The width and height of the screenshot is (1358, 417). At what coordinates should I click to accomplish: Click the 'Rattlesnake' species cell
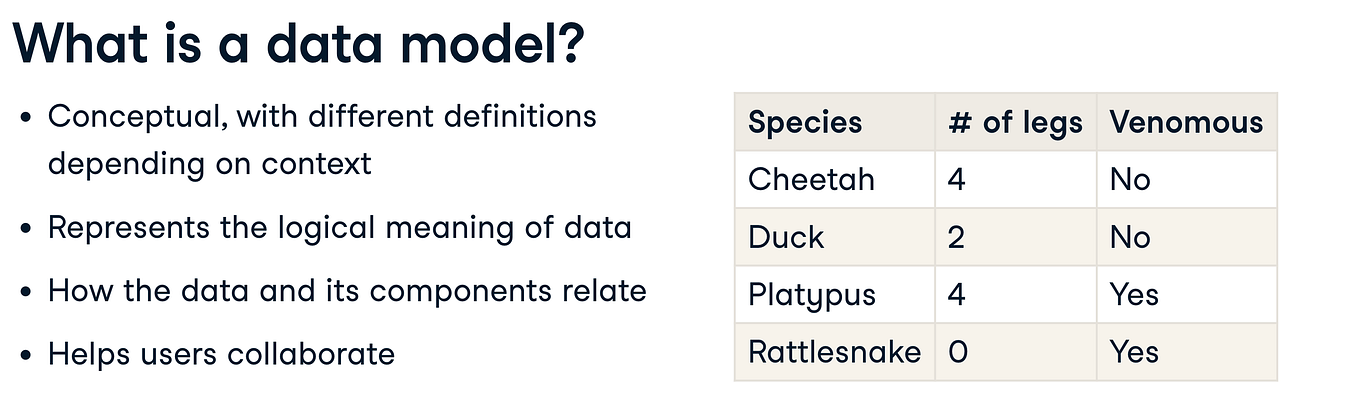pos(834,352)
